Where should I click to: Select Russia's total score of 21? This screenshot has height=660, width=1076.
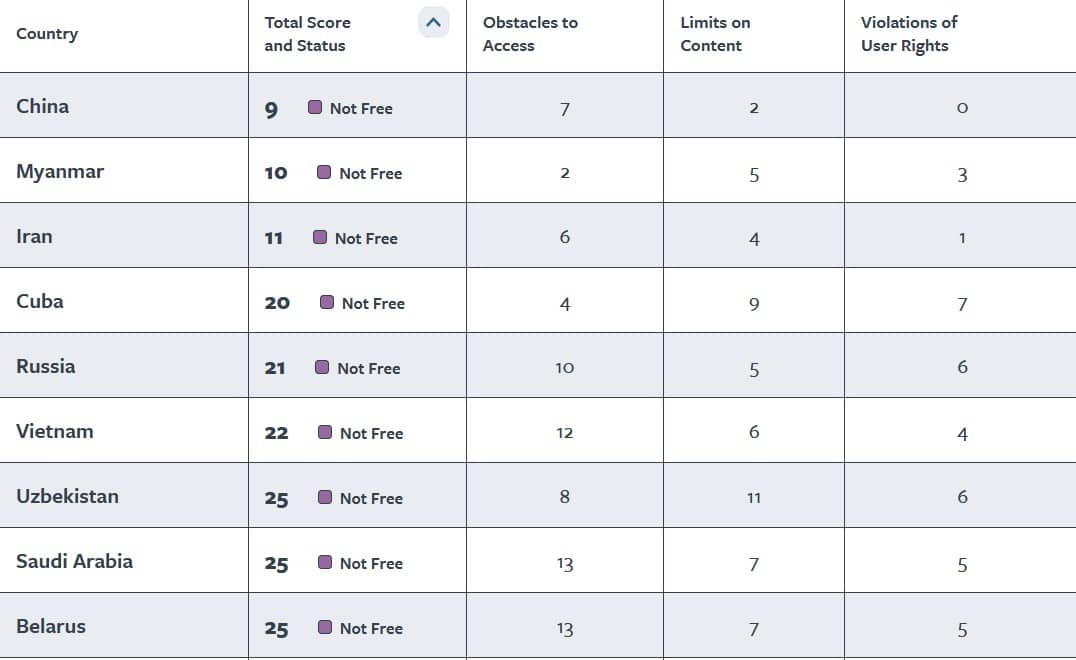(x=275, y=368)
